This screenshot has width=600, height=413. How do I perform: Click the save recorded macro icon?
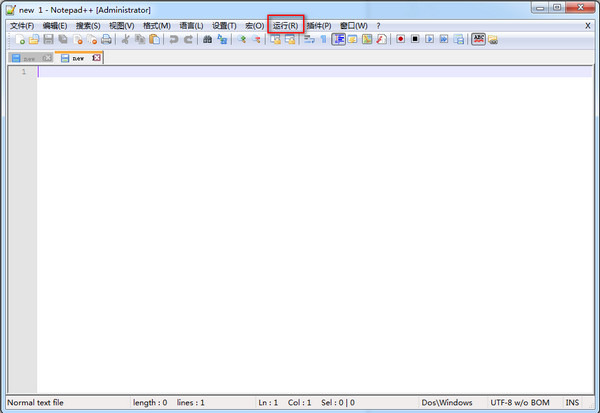click(x=458, y=39)
